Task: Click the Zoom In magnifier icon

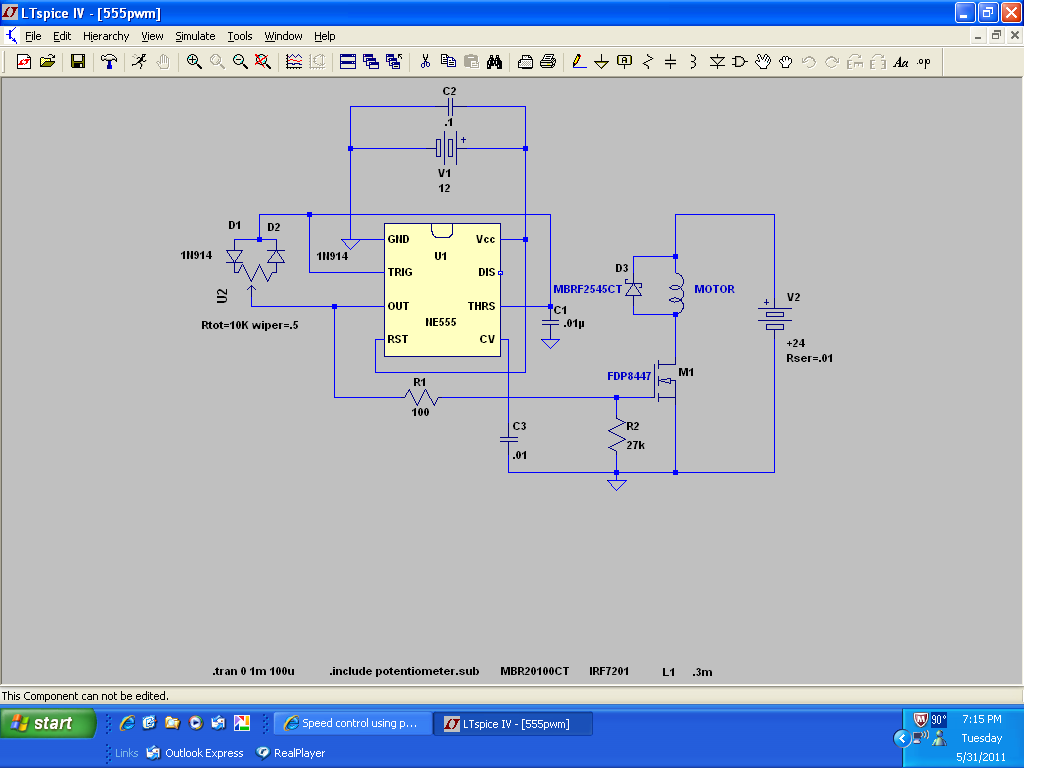Action: coord(194,62)
